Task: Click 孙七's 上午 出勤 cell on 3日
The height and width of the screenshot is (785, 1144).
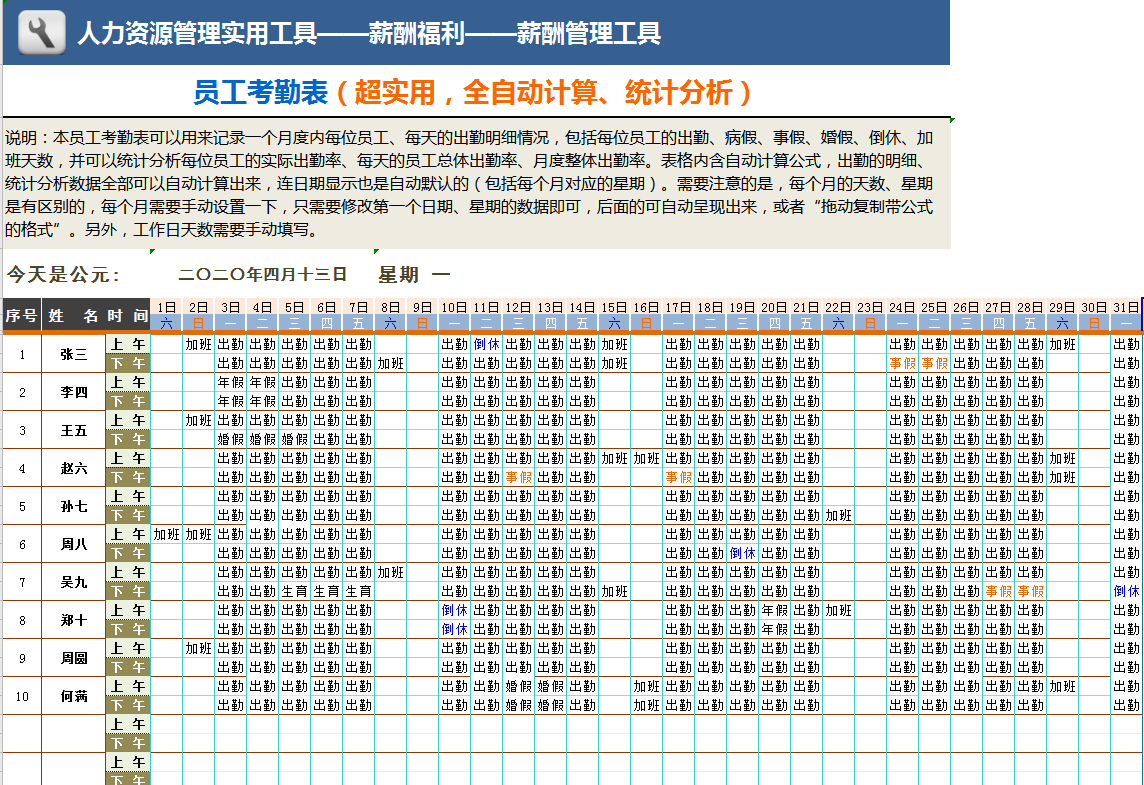Action: (x=231, y=496)
